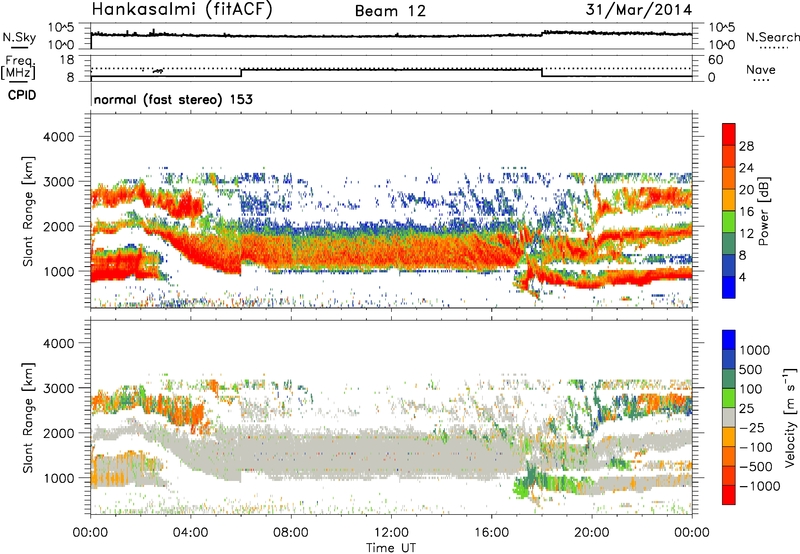Screen dimensions: 800x554
Task: Click the Nave legend label
Action: pyautogui.click(x=761, y=69)
